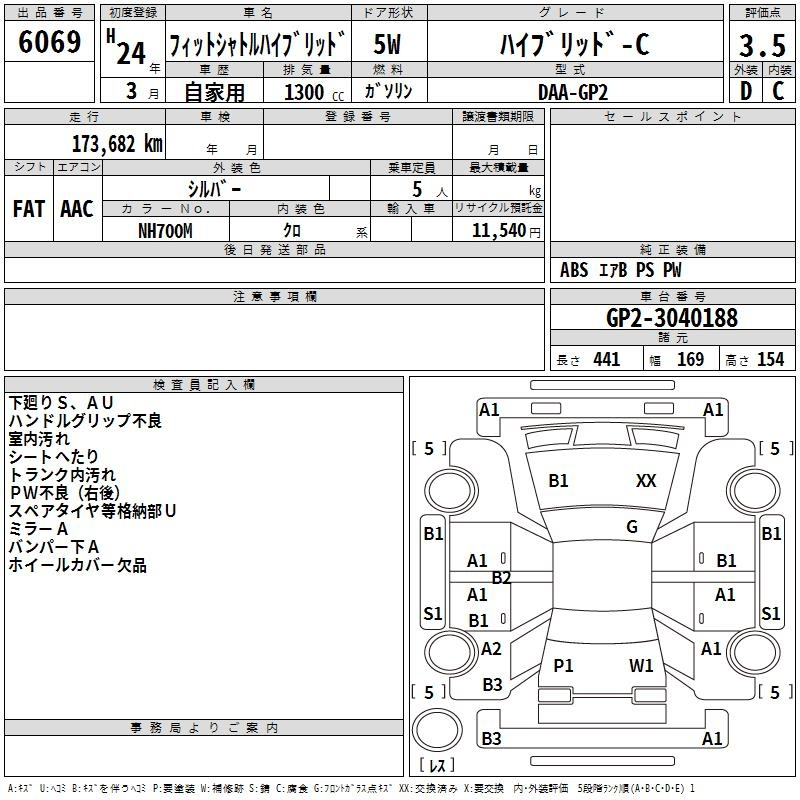Click the rear-right tire circle

pos(754,652)
